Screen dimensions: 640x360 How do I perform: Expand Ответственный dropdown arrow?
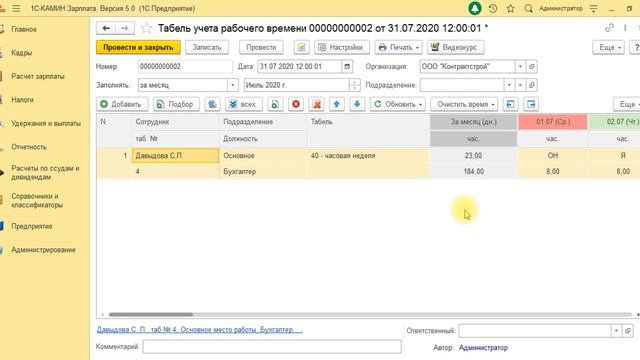[x=616, y=331]
